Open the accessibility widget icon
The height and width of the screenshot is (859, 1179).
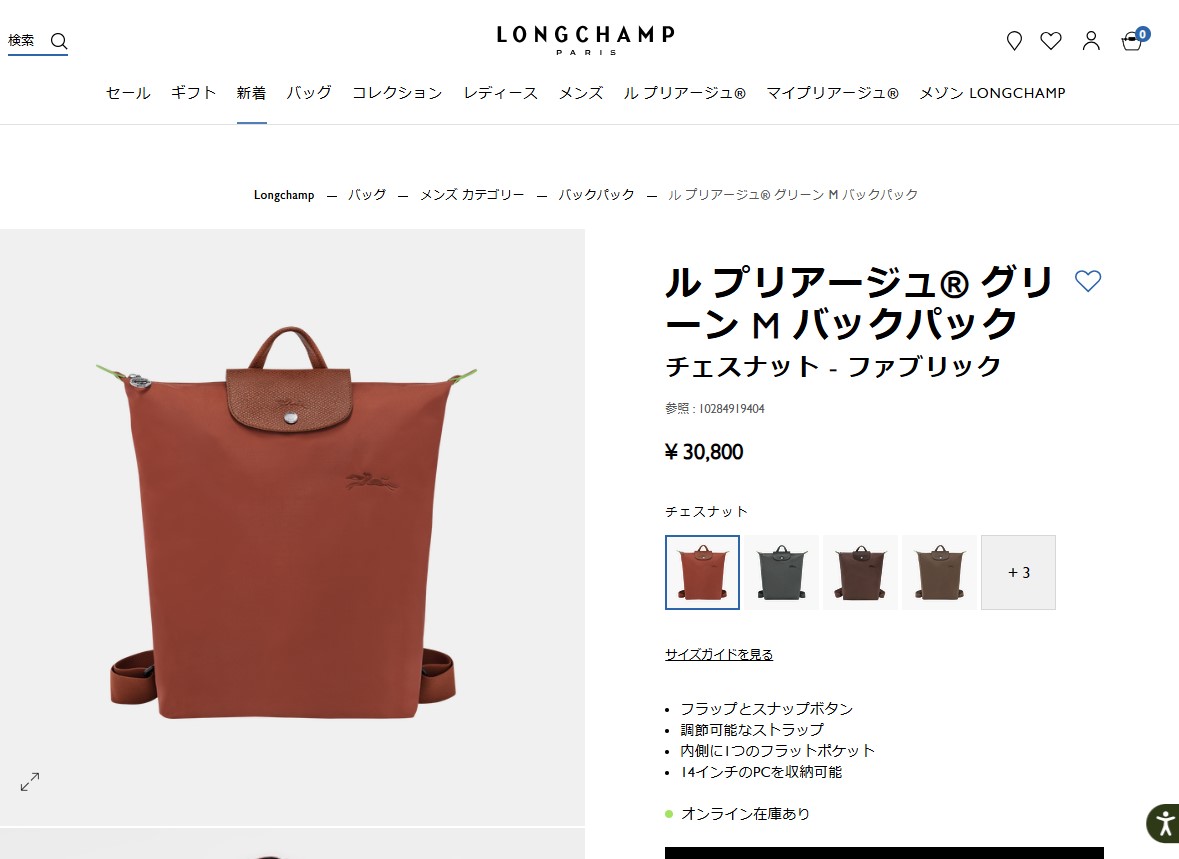point(1164,823)
